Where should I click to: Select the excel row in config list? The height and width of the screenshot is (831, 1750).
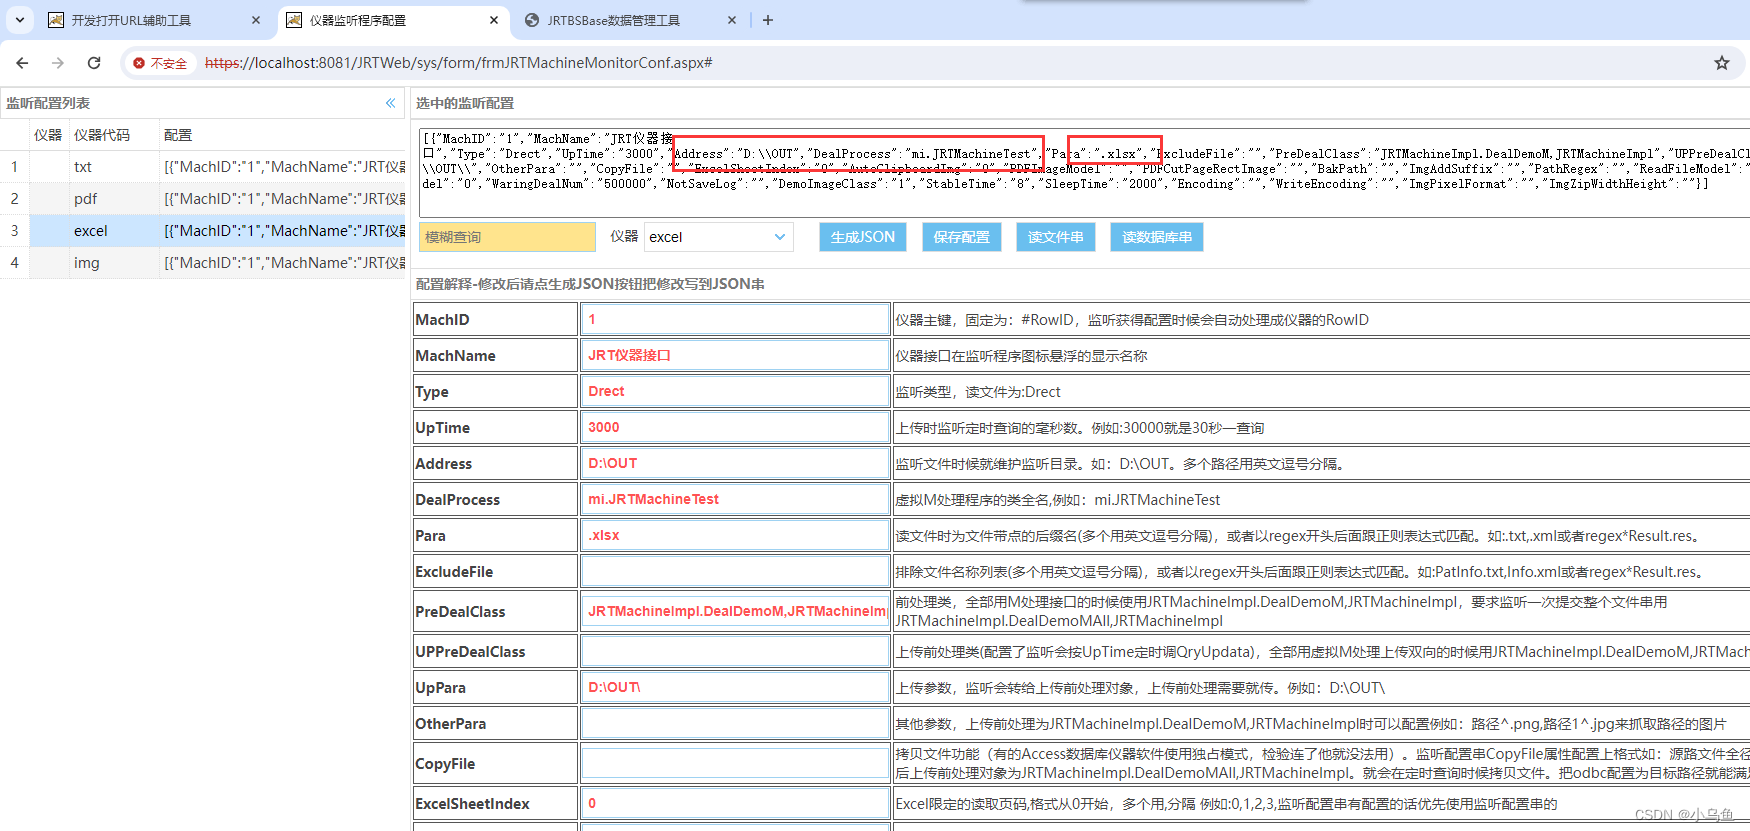tap(202, 231)
